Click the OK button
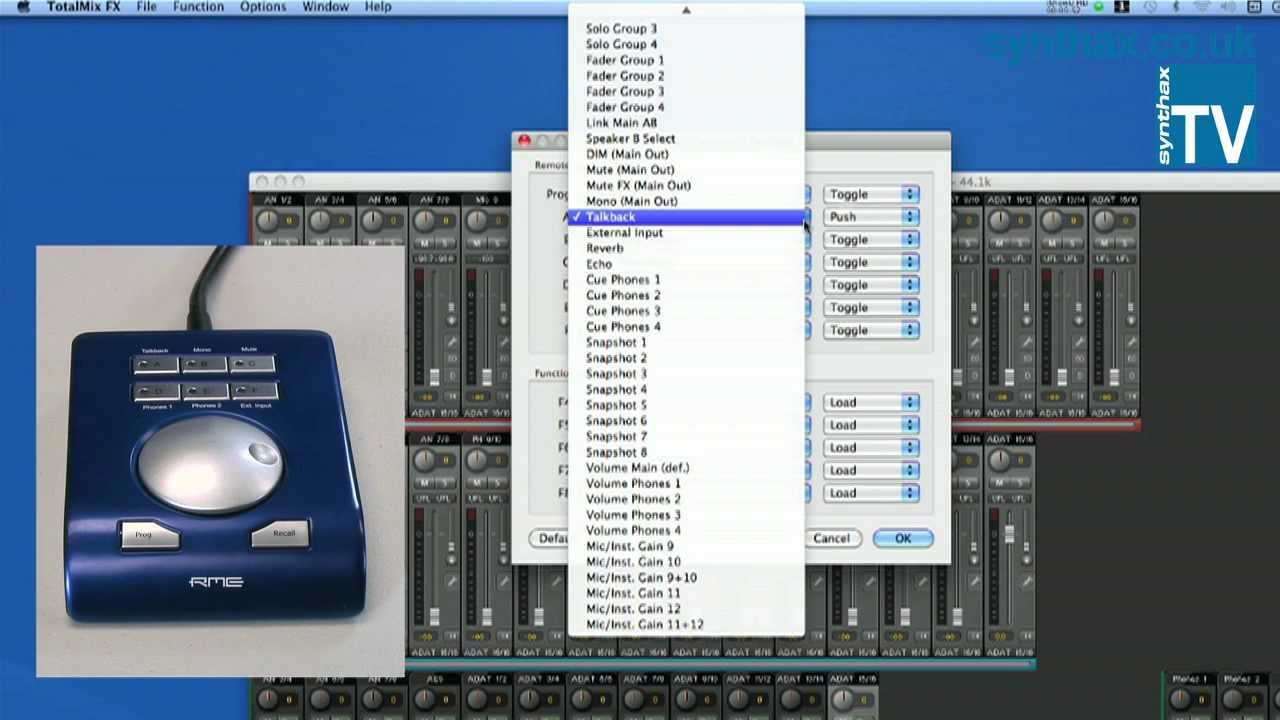 tap(903, 538)
